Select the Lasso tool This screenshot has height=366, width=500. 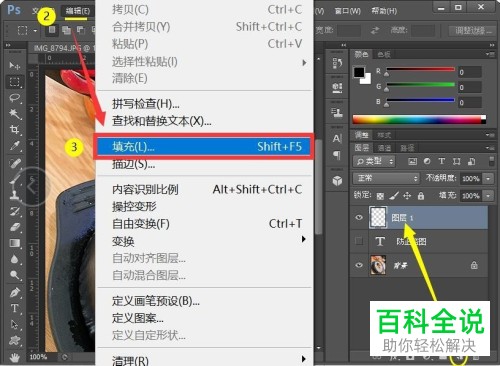point(15,98)
